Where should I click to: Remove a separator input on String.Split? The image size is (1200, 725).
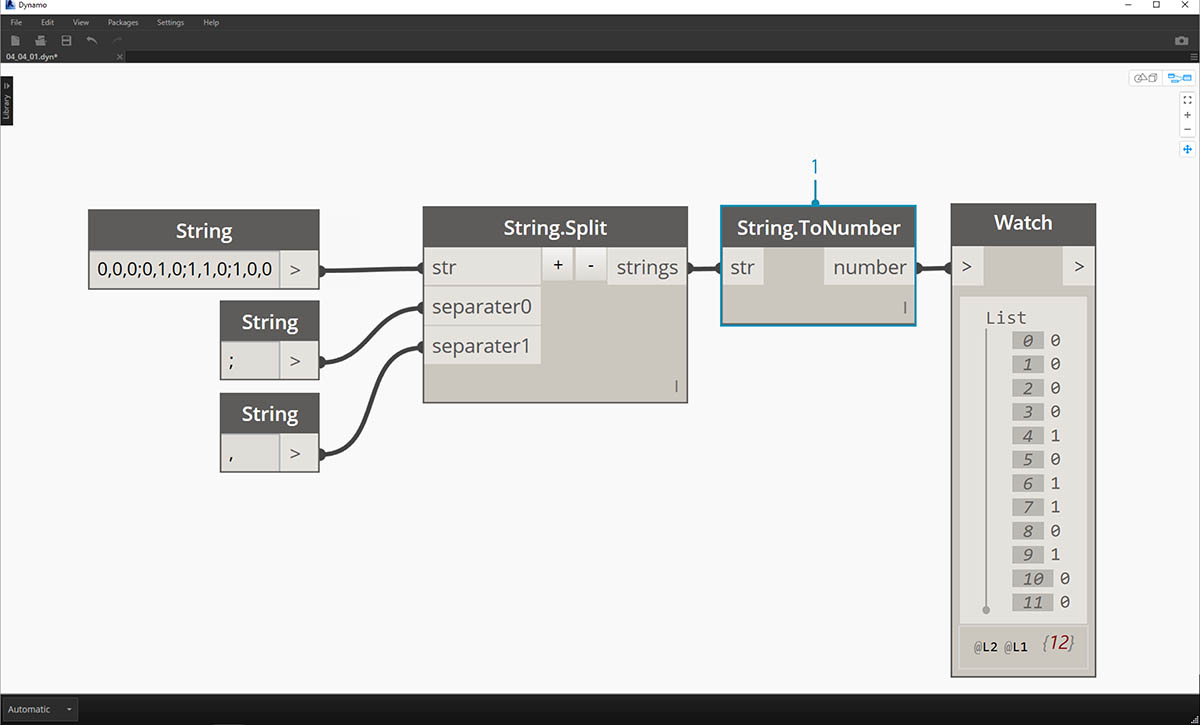(x=590, y=267)
